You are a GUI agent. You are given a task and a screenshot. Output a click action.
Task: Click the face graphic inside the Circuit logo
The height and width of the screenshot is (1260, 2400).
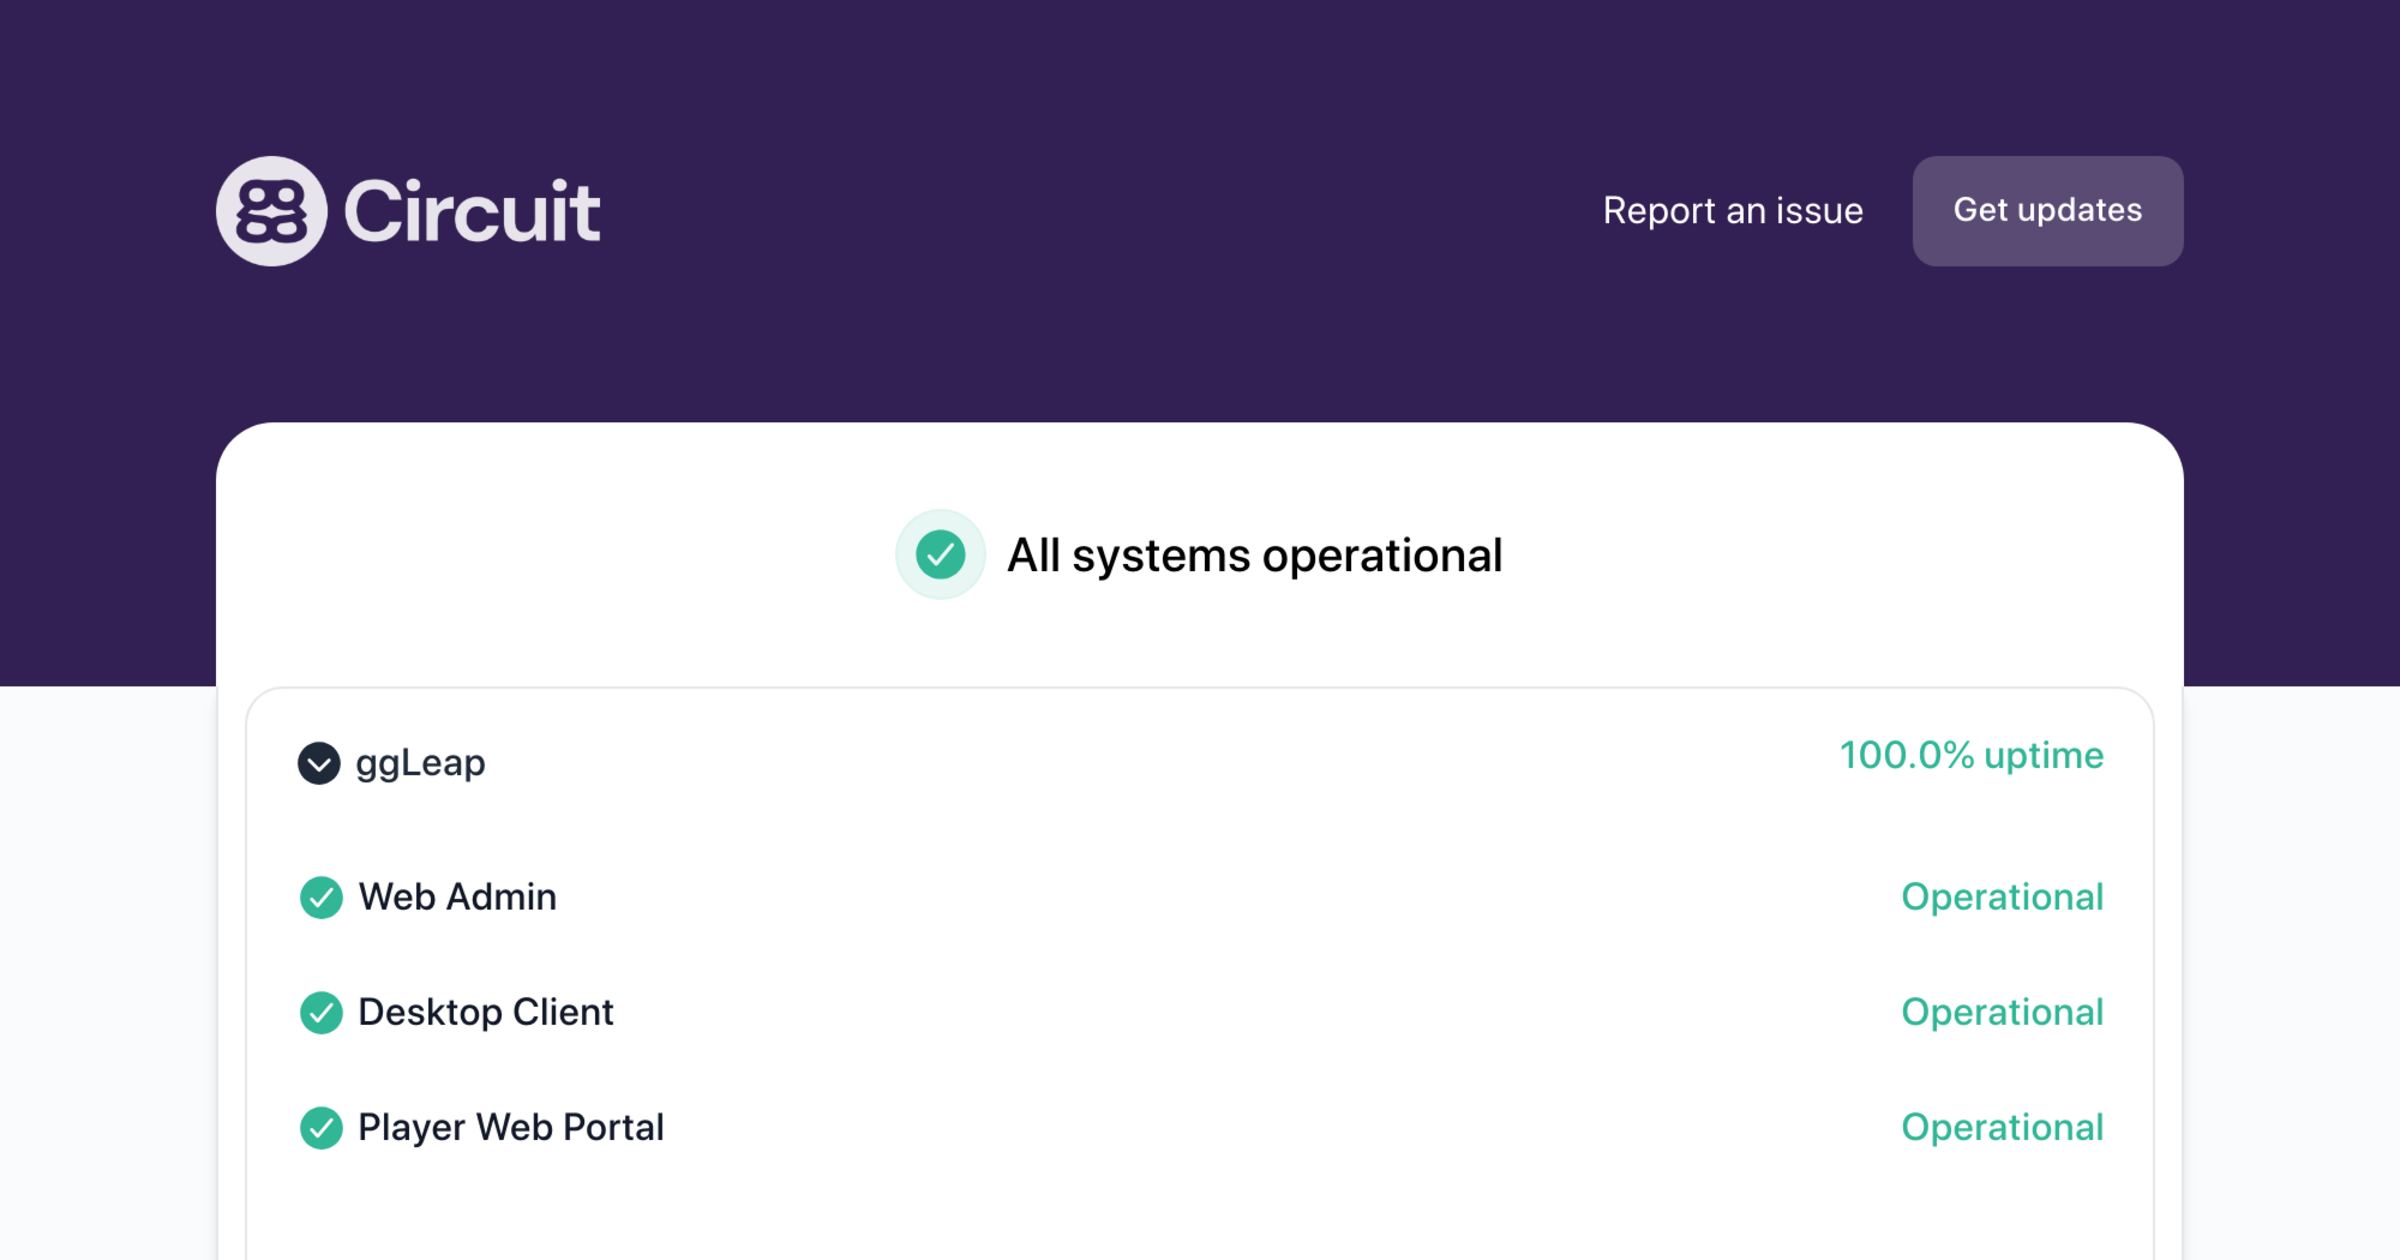point(271,211)
